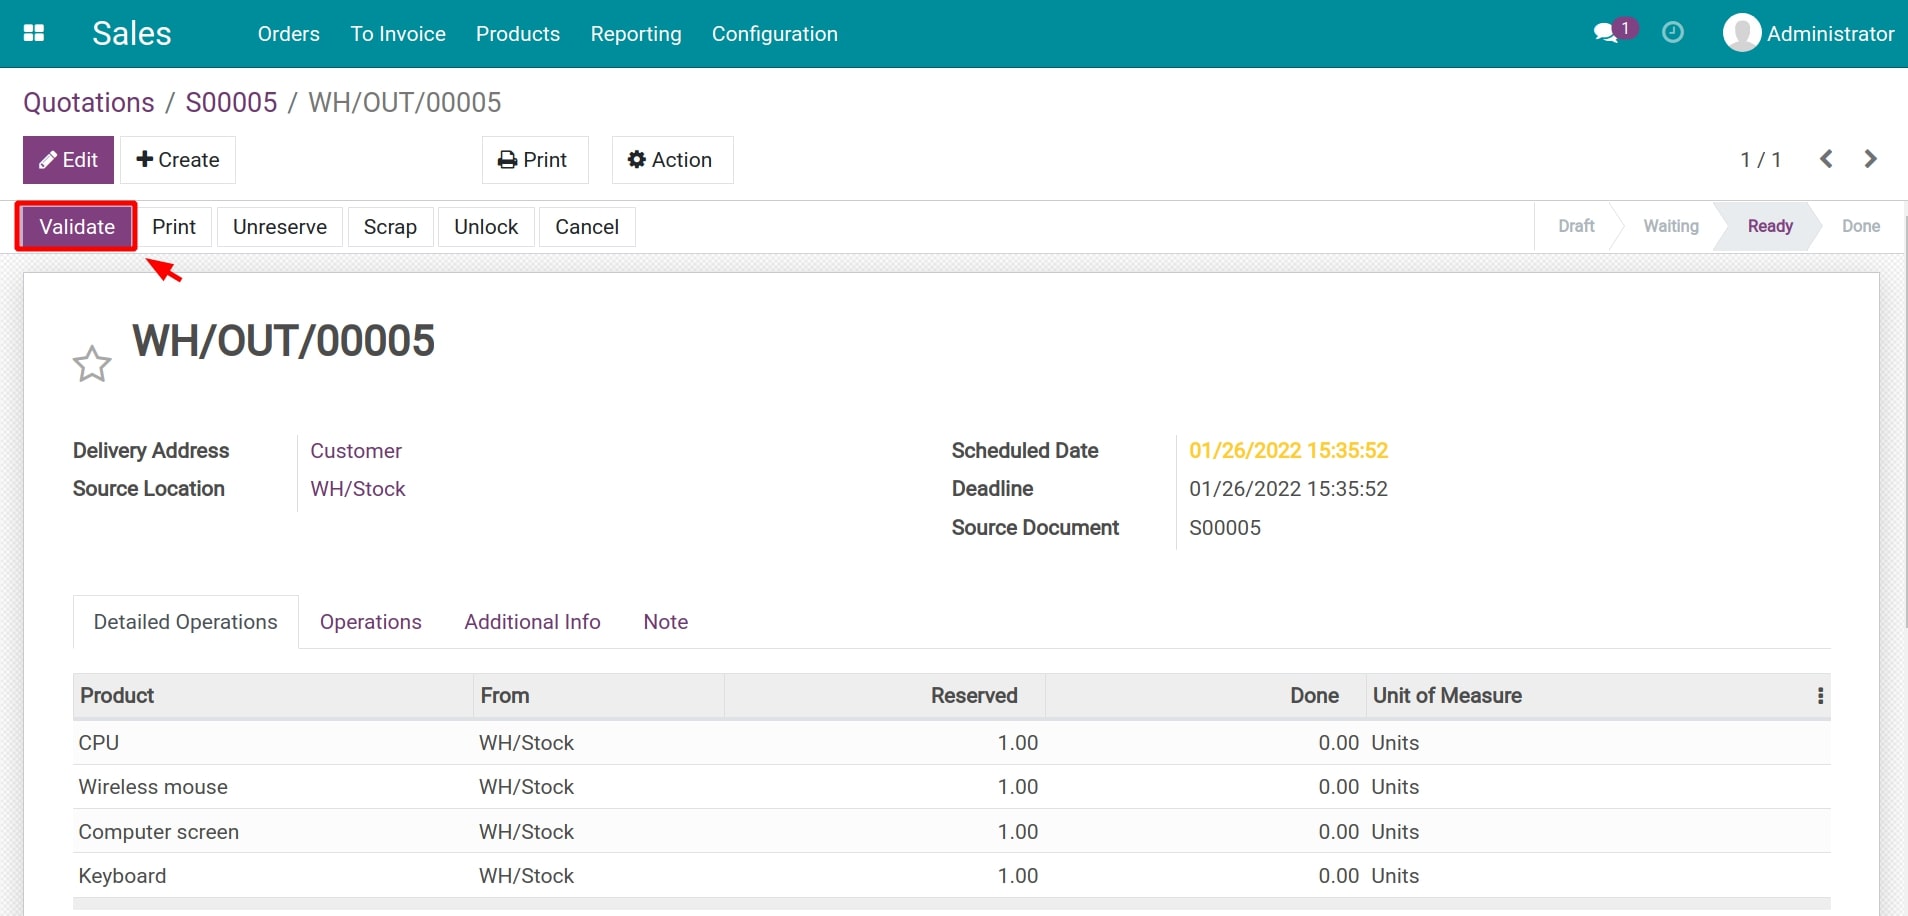The image size is (1908, 916).
Task: Click the Validate button
Action: (77, 227)
